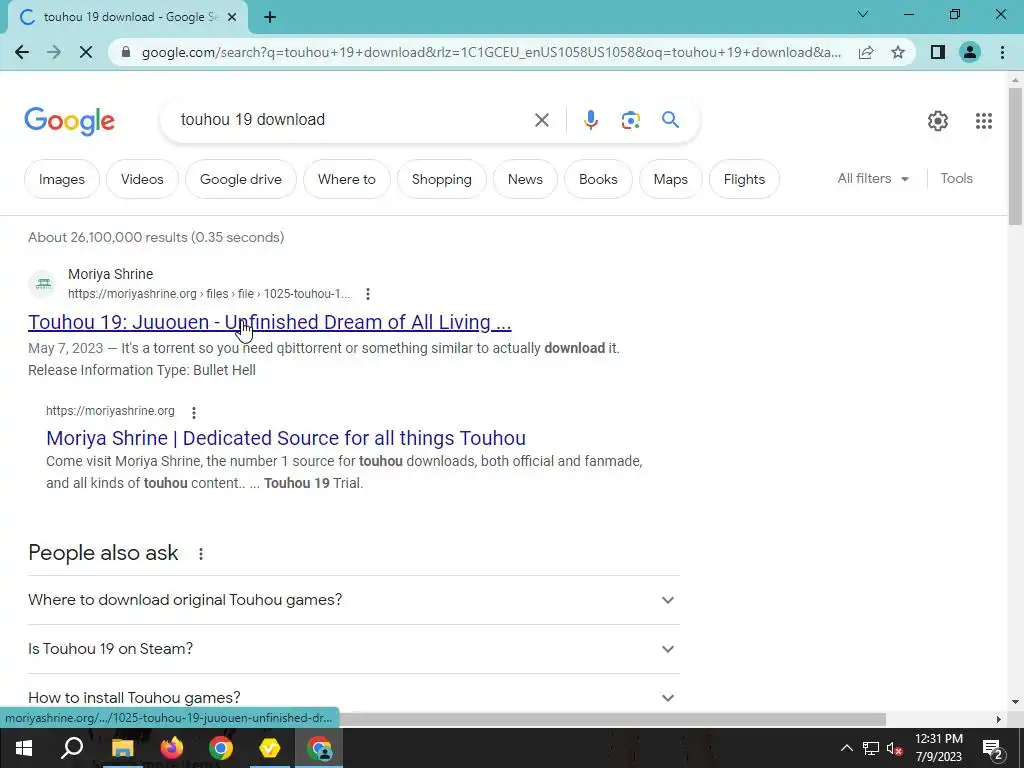
Task: Filter results by Flights
Action: click(x=744, y=179)
